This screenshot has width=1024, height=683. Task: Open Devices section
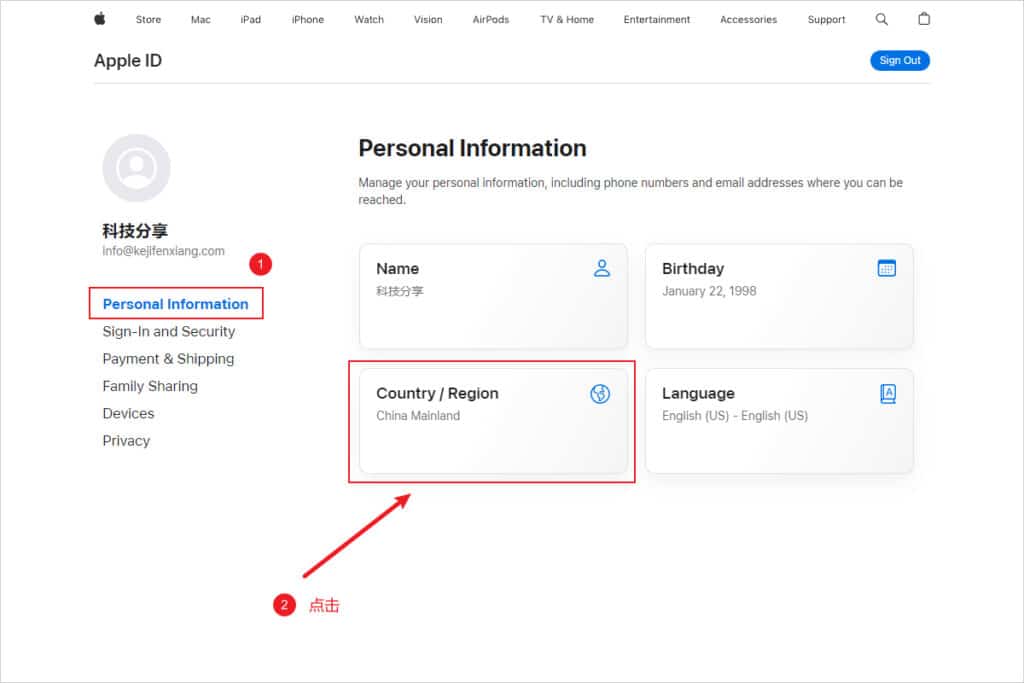[128, 413]
